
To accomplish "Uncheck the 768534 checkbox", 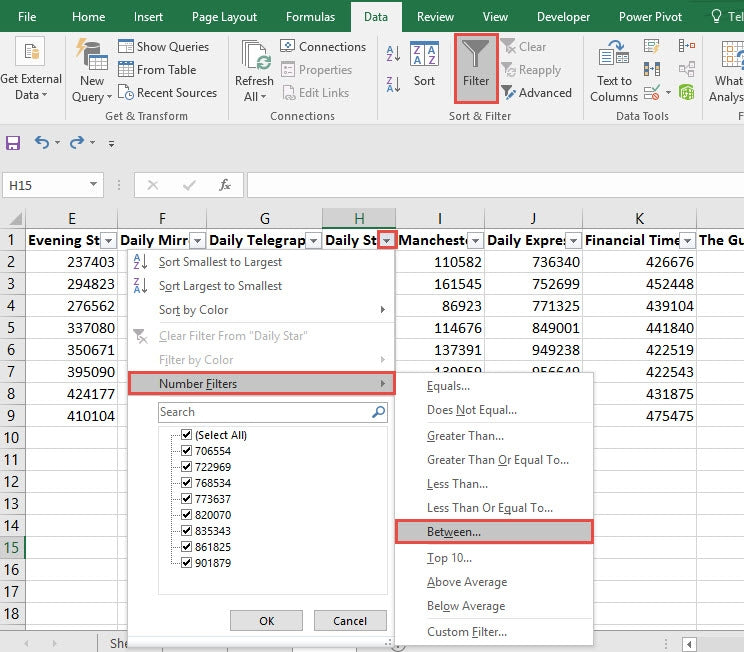I will click(x=186, y=483).
